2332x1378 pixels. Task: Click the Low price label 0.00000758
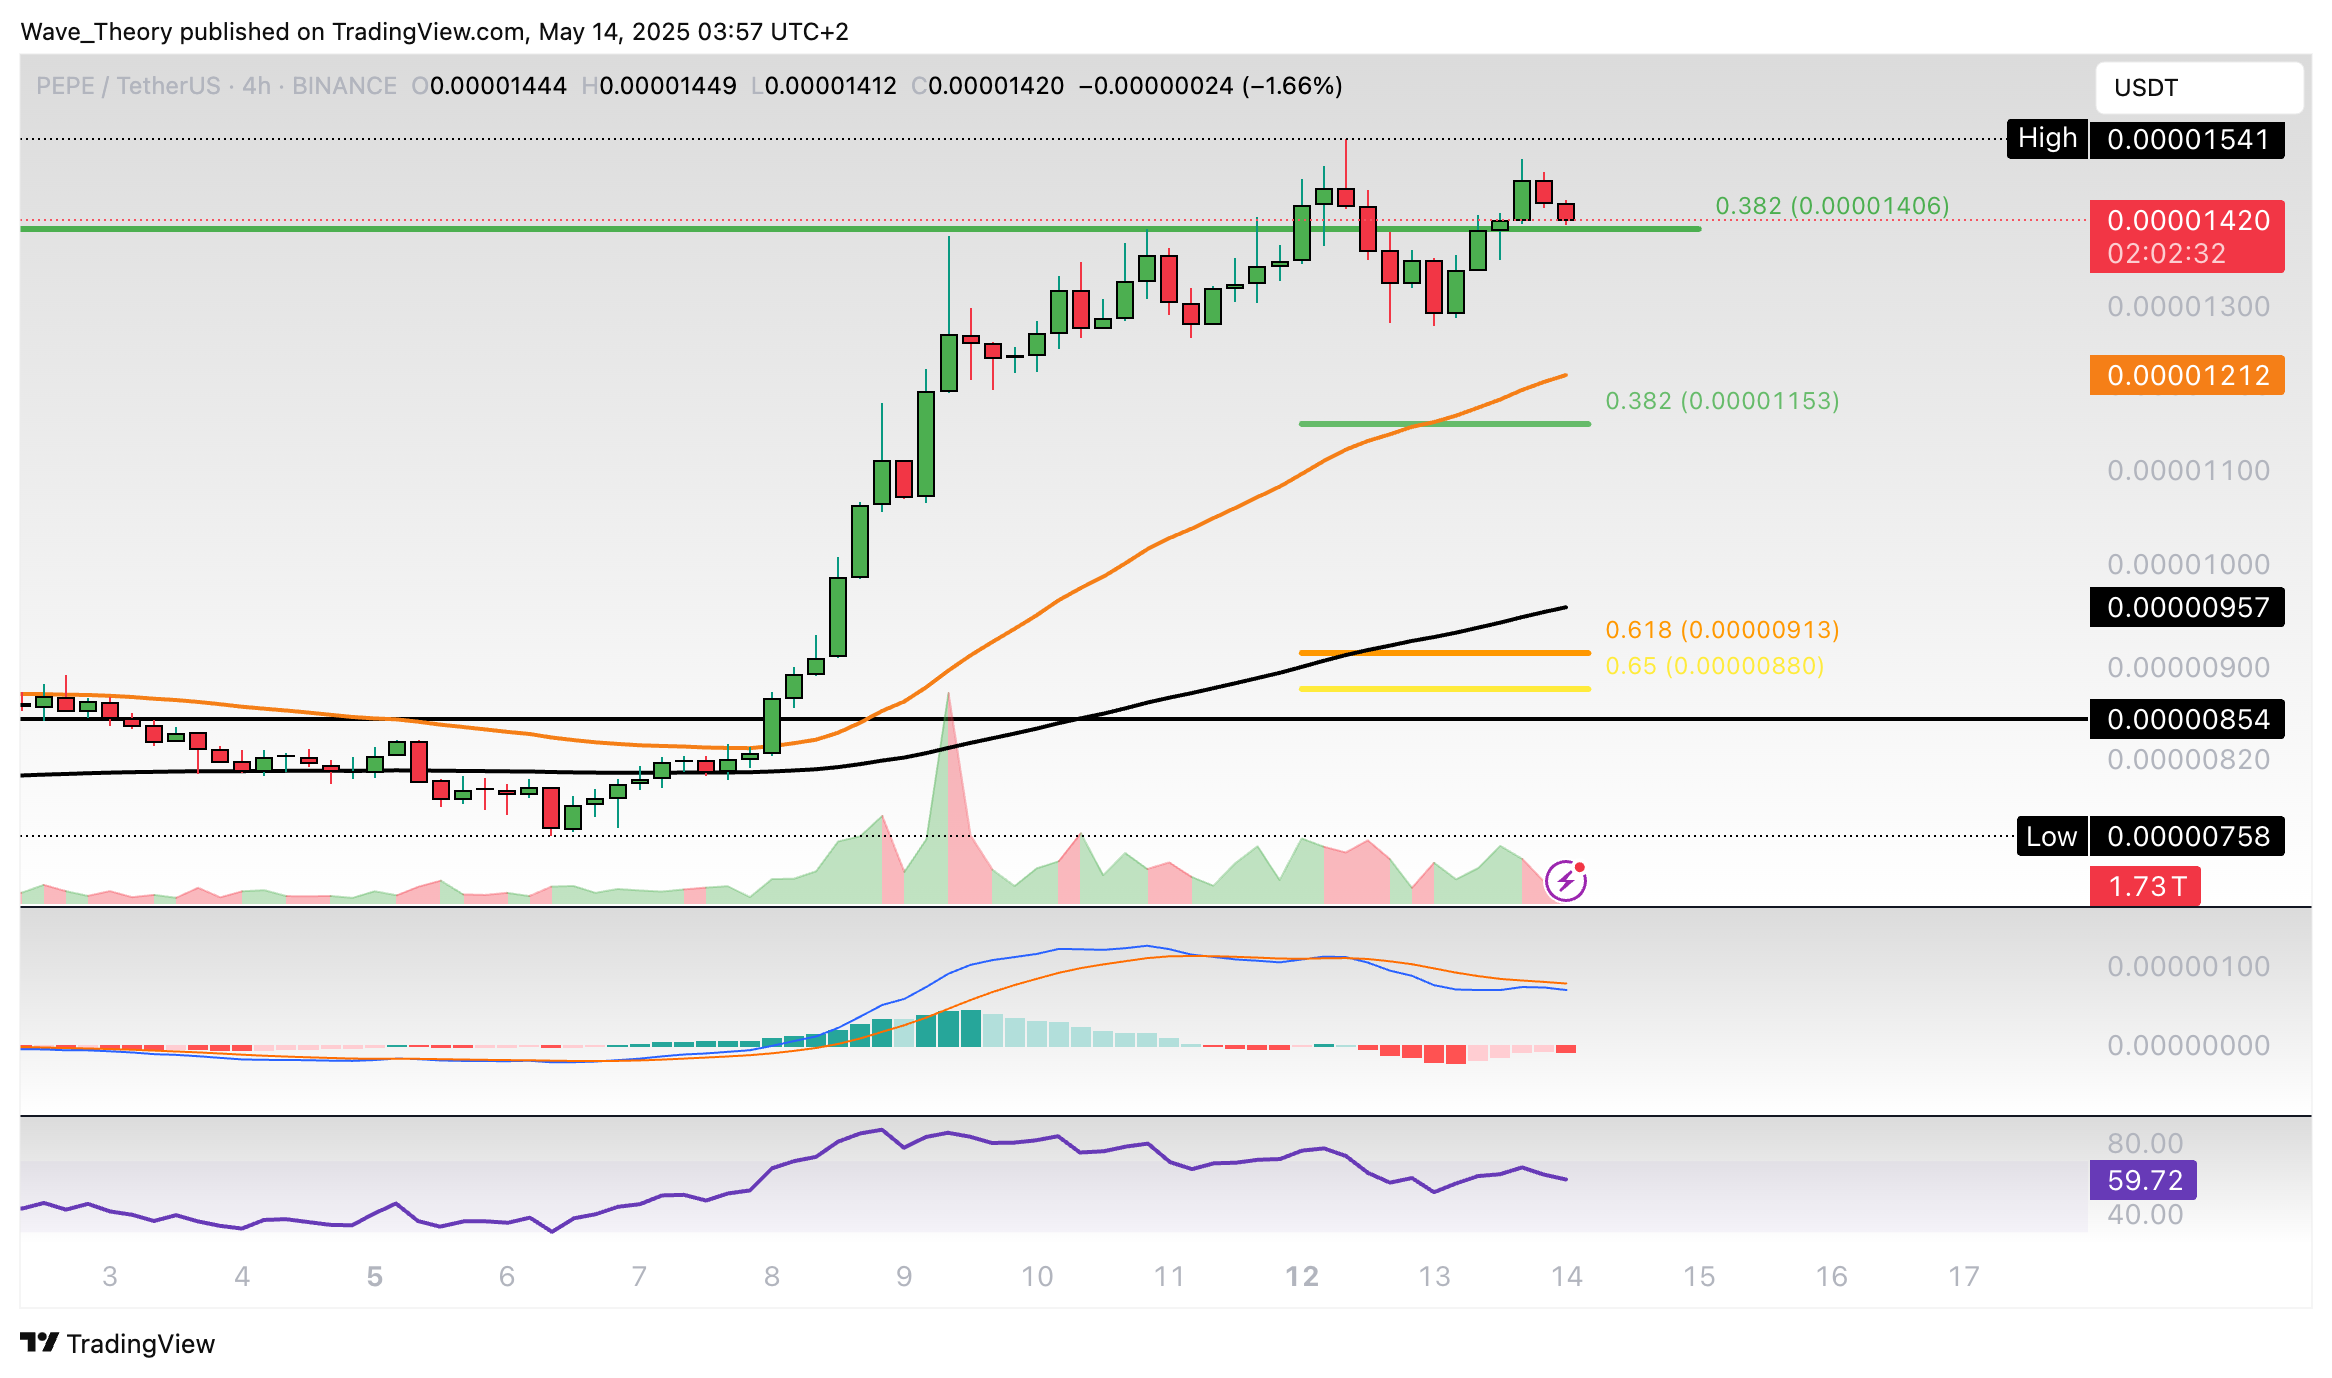coord(2187,836)
